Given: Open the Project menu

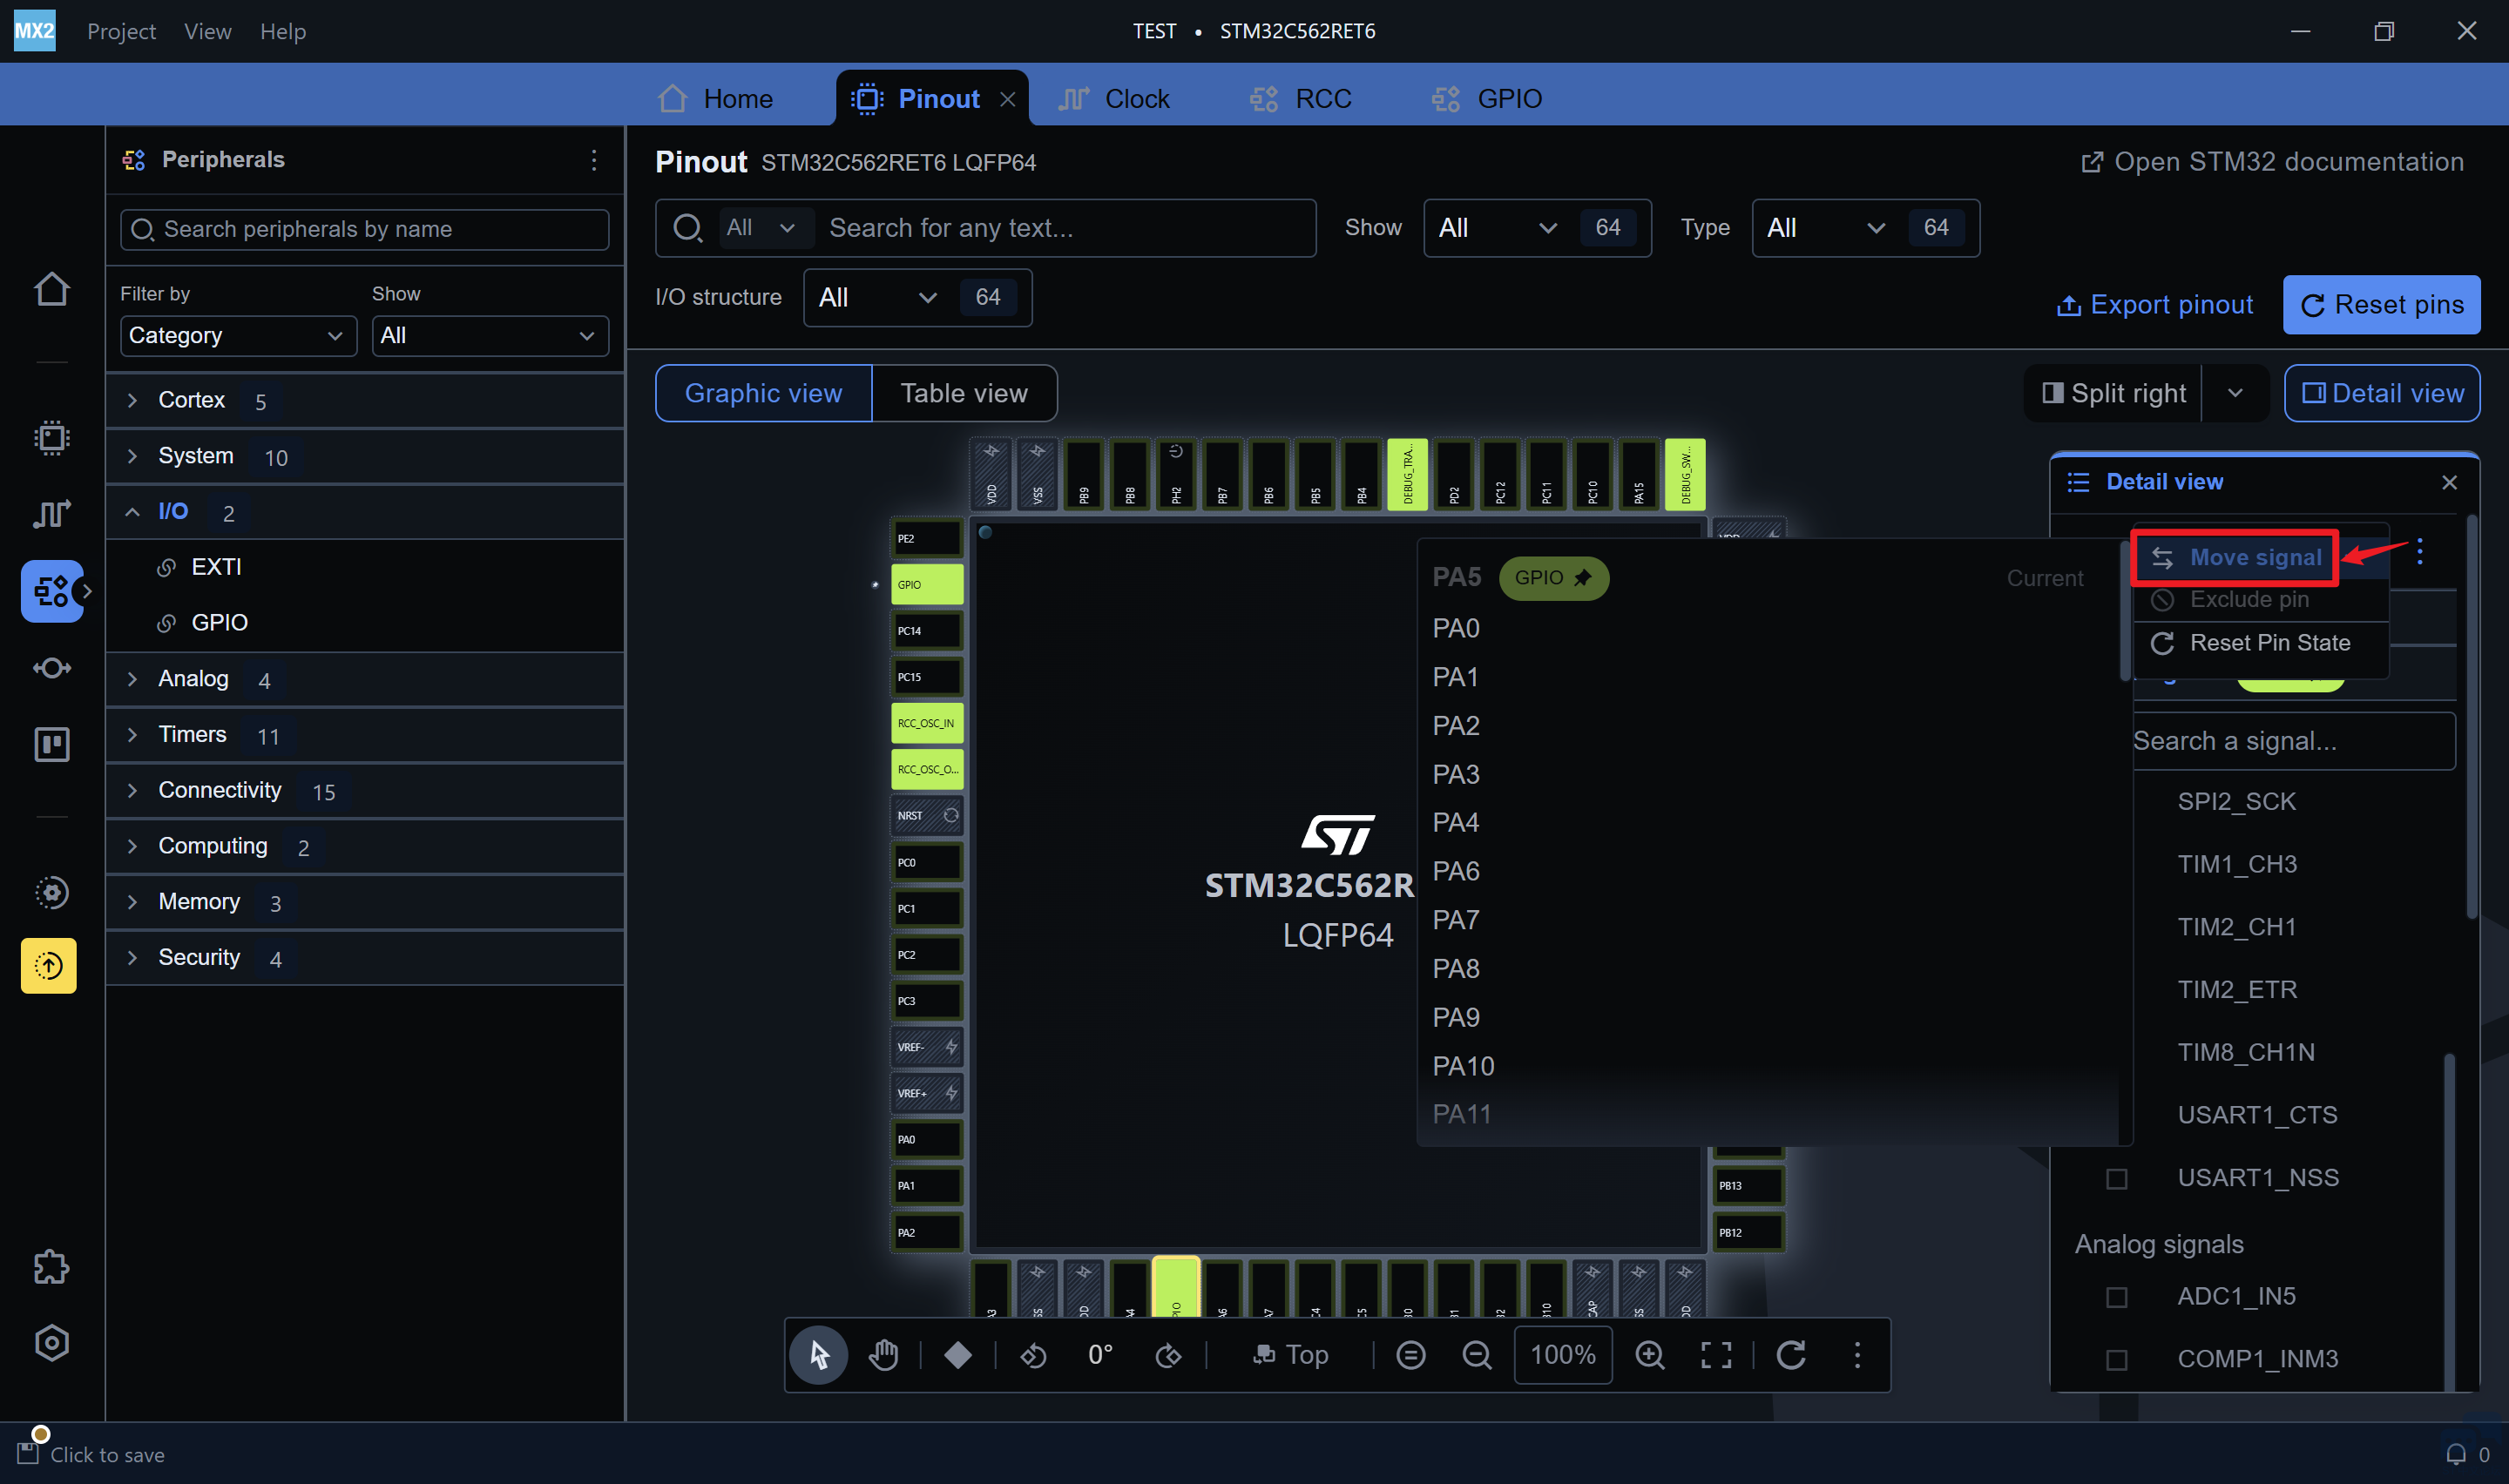Looking at the screenshot, I should pos(121,31).
